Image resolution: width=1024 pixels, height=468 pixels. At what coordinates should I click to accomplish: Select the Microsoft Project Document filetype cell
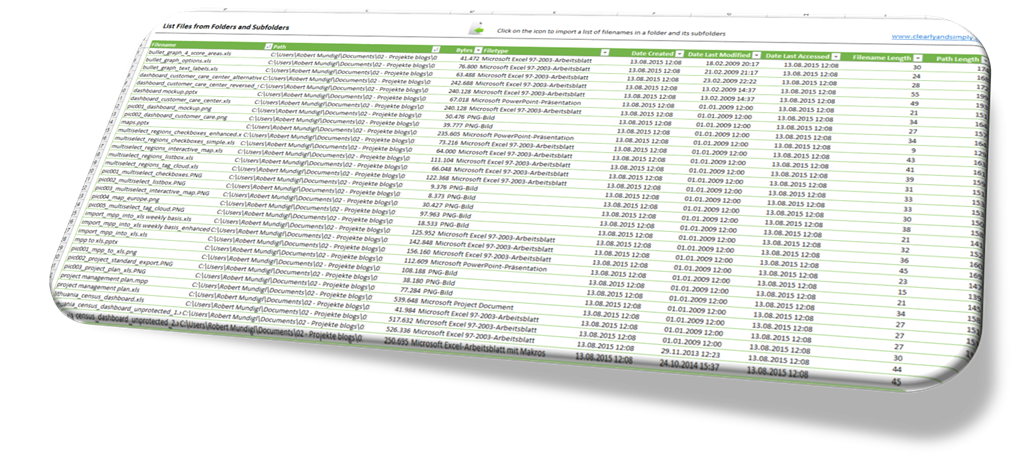pos(468,304)
